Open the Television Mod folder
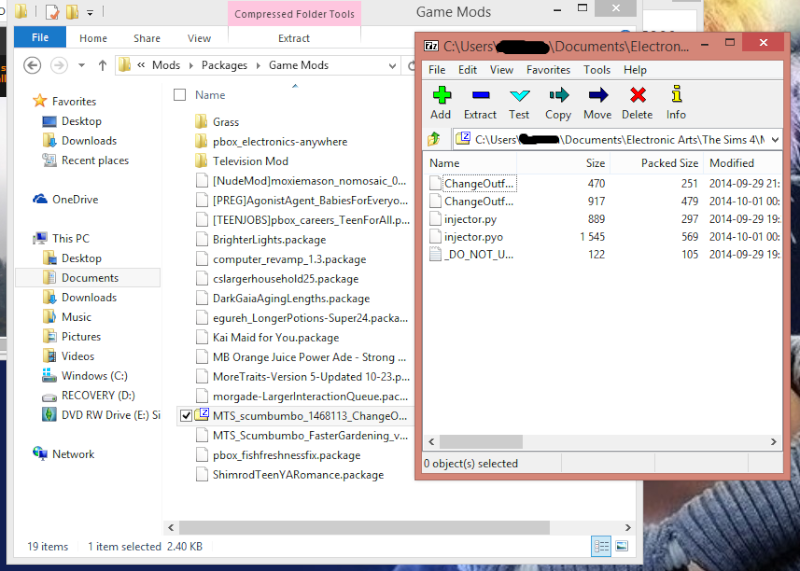This screenshot has height=571, width=800. point(251,161)
